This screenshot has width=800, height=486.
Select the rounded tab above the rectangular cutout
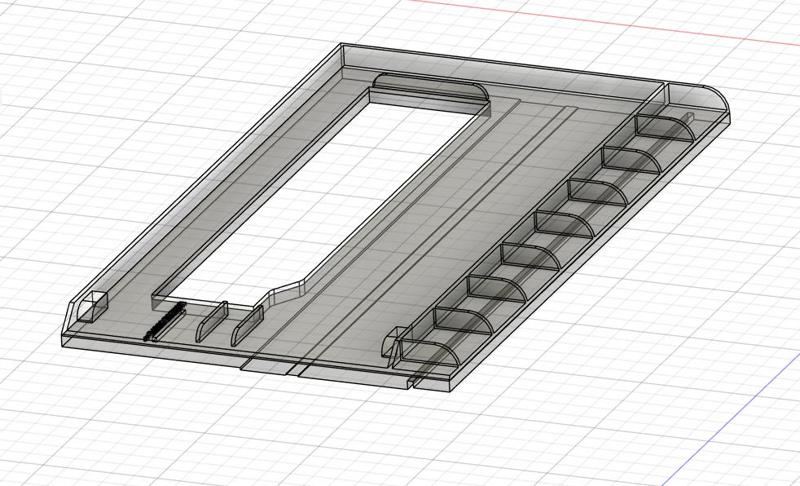click(431, 87)
